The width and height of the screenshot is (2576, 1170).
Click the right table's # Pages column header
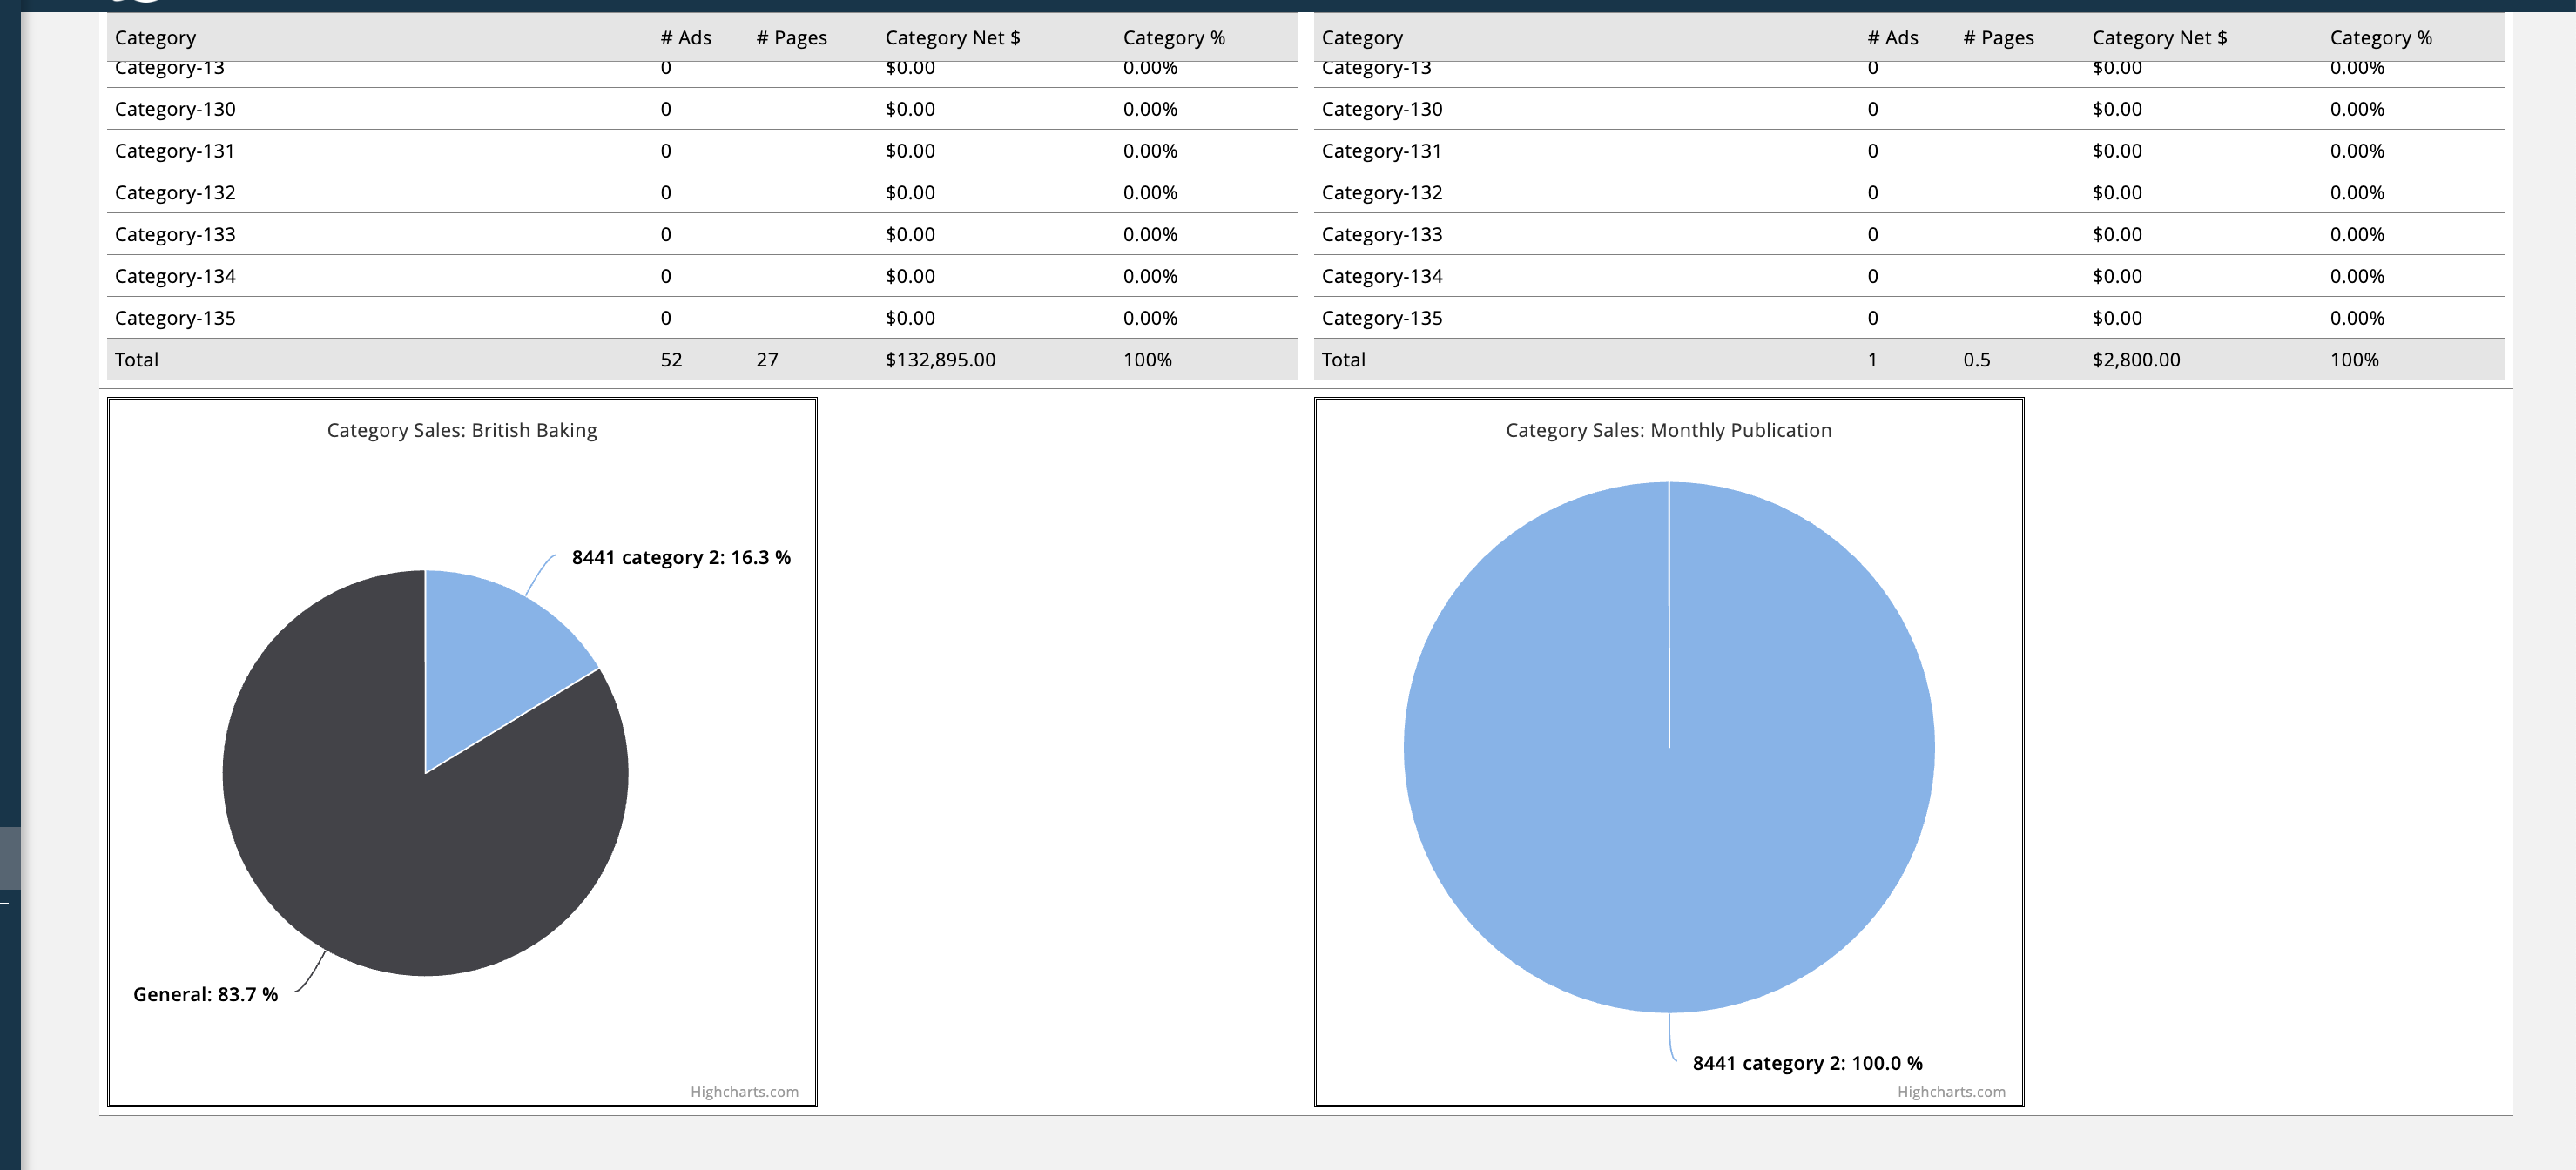[1998, 38]
